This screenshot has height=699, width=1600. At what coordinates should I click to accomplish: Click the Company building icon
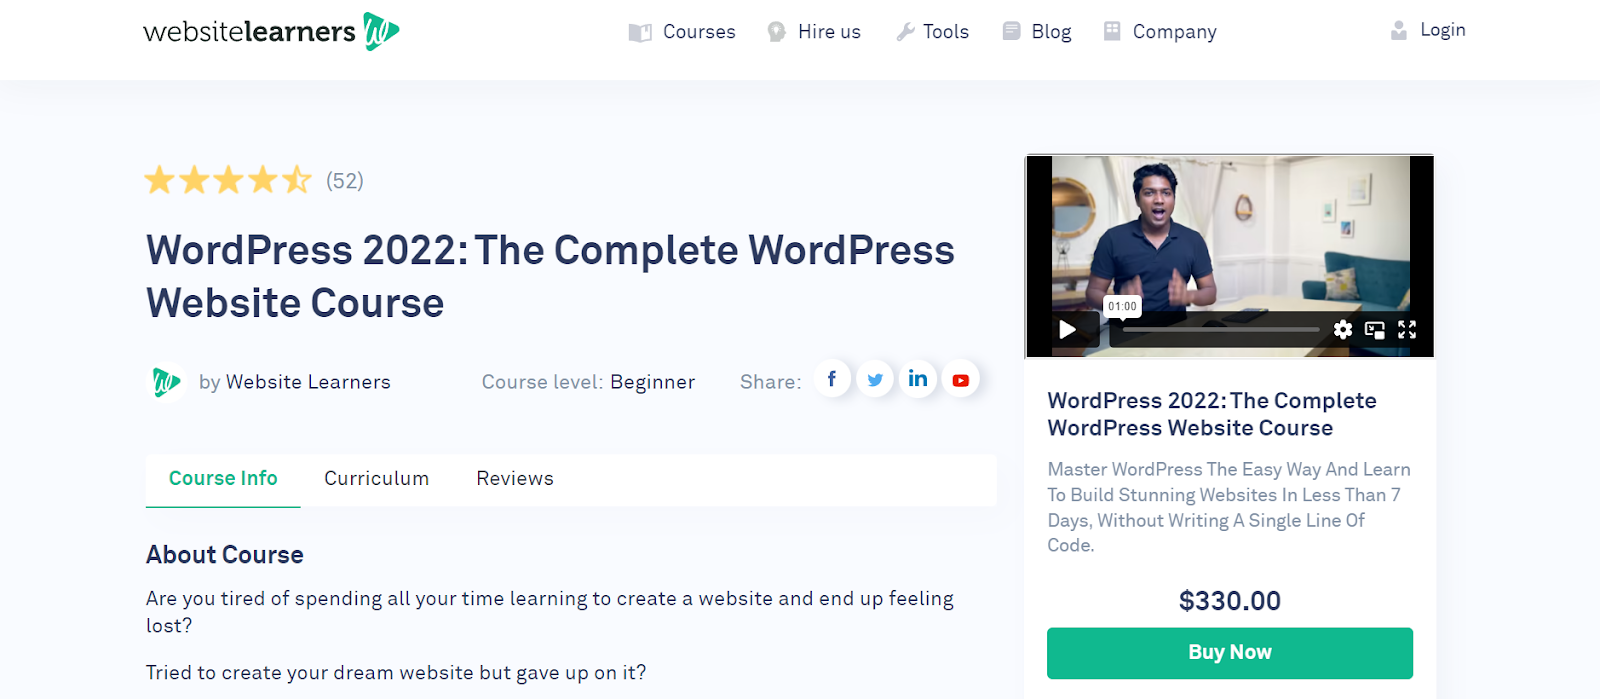(1112, 31)
